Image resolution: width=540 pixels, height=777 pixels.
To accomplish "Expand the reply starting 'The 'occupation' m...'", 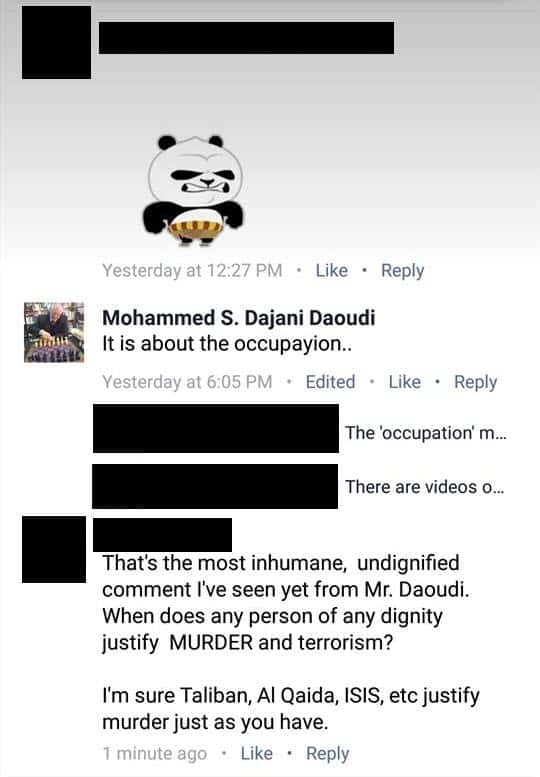I will coord(426,433).
